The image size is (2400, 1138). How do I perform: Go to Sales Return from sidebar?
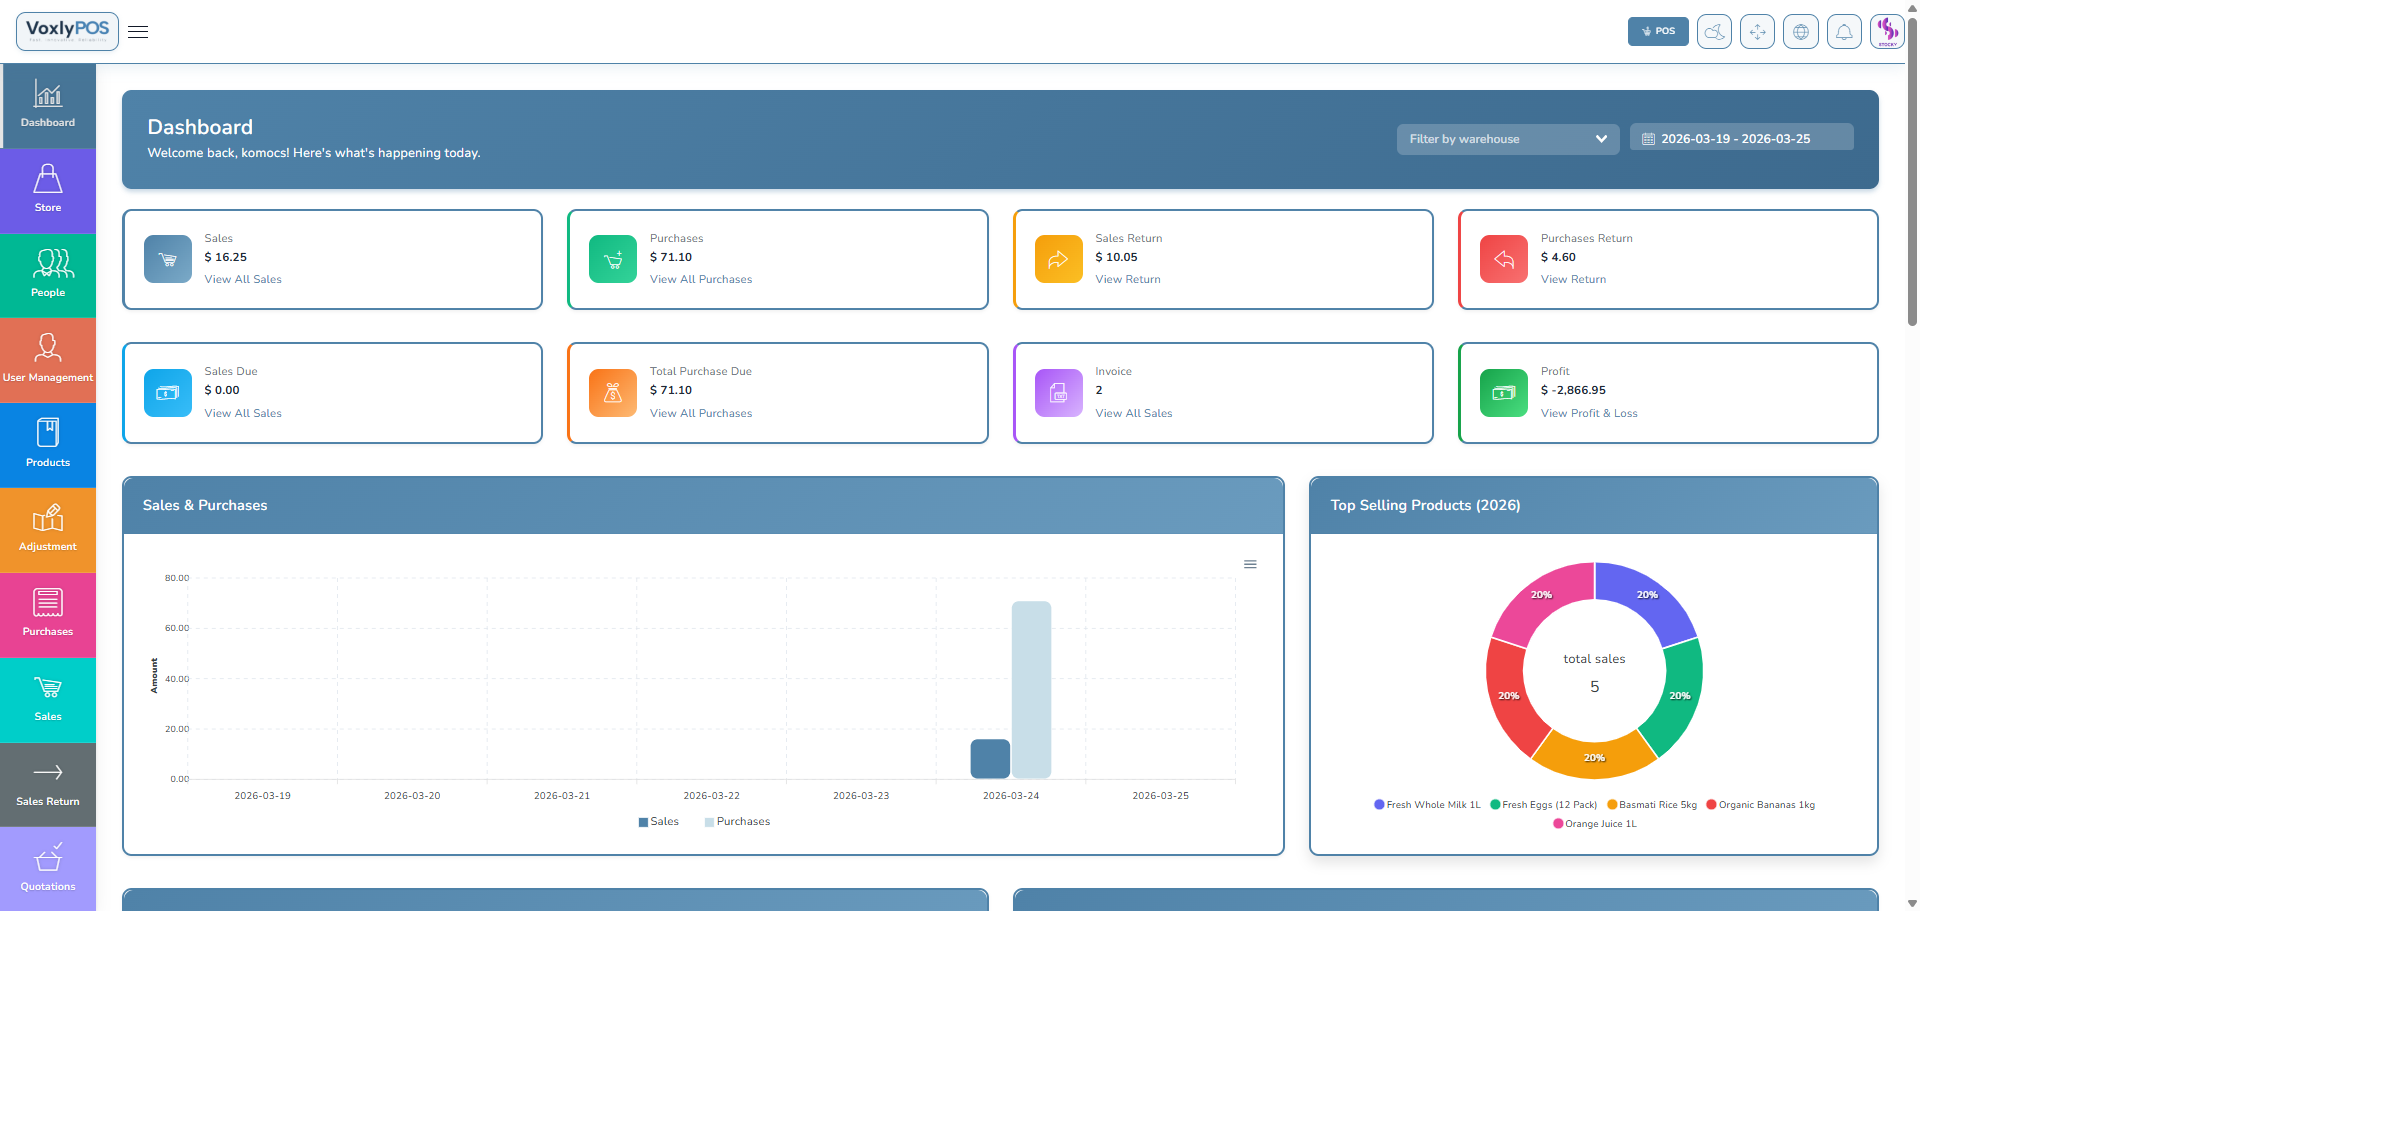pyautogui.click(x=47, y=785)
